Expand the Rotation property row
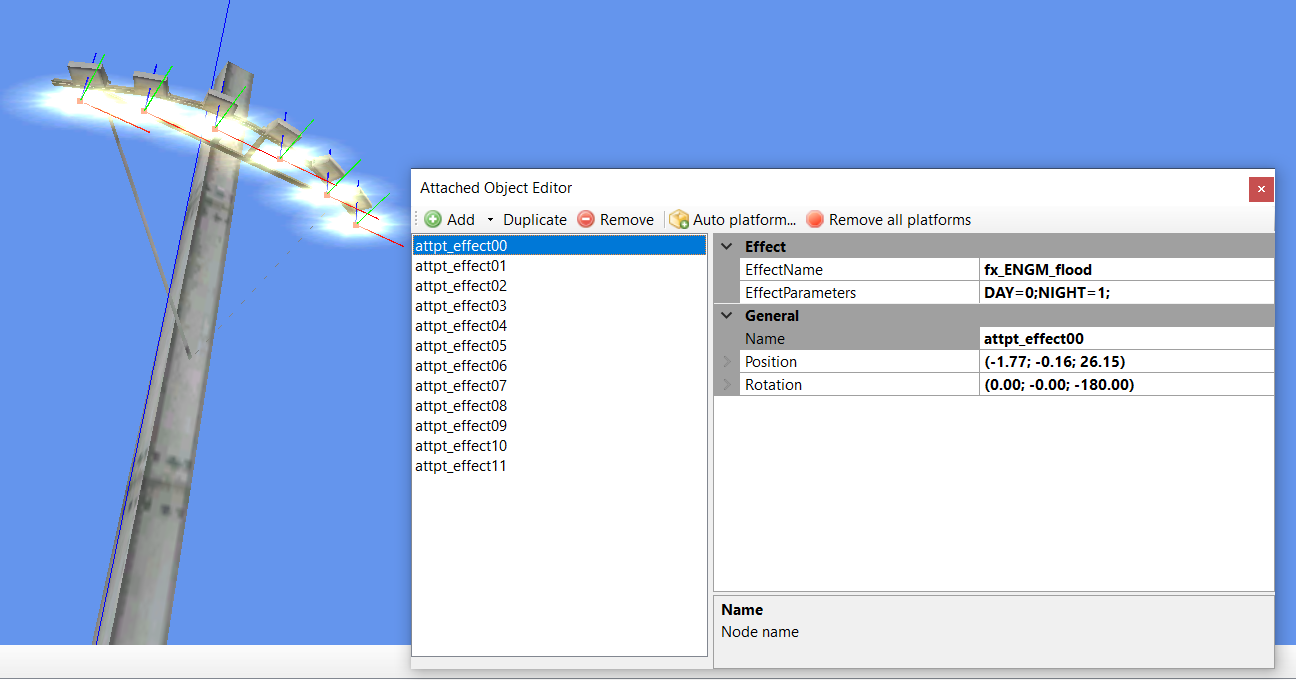The image size is (1296, 680). [727, 385]
